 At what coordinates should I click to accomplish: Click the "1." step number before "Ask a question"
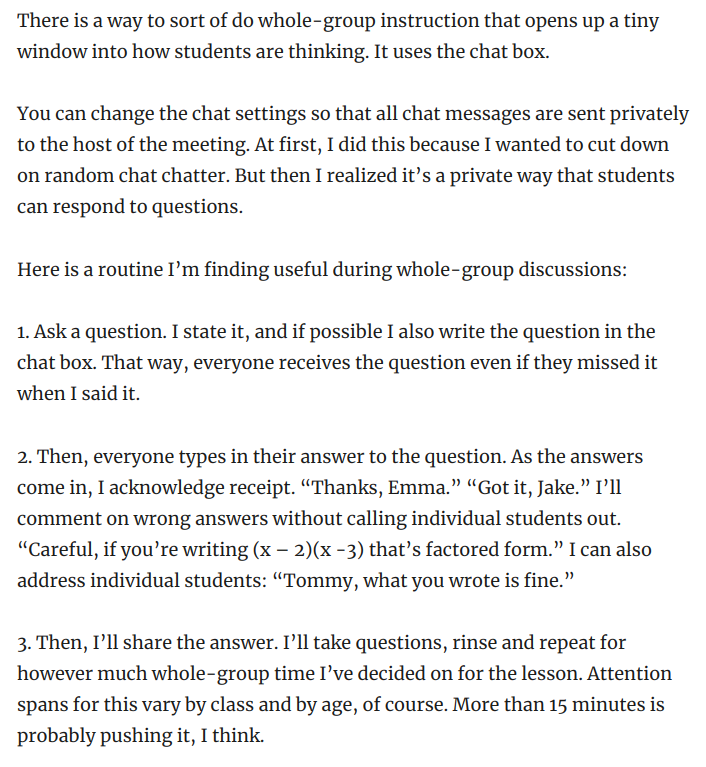click(x=24, y=332)
